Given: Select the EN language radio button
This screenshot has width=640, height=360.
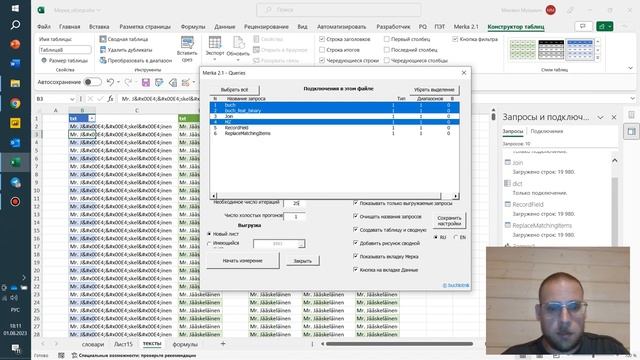Looking at the screenshot, I should pos(456,237).
